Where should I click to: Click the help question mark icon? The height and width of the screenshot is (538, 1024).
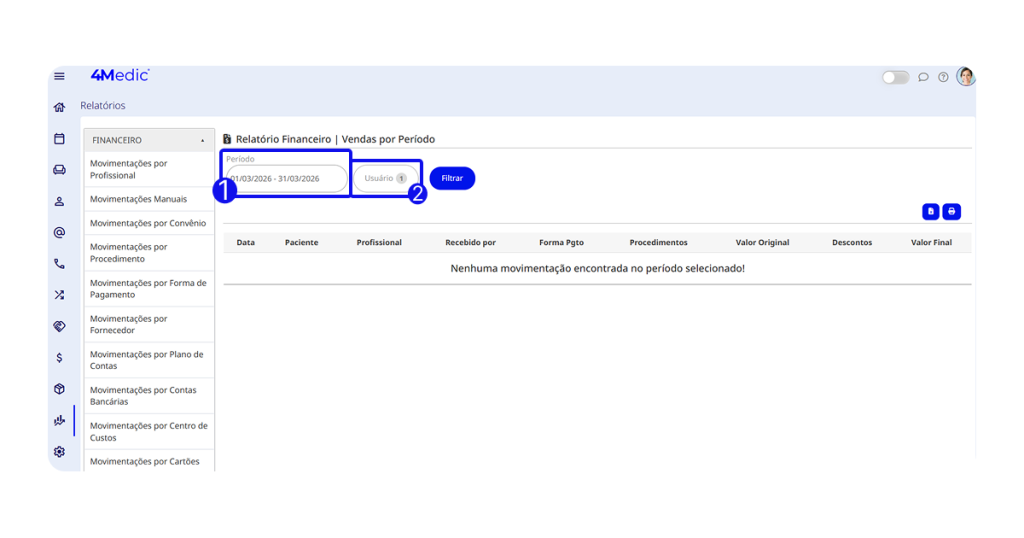click(x=943, y=77)
